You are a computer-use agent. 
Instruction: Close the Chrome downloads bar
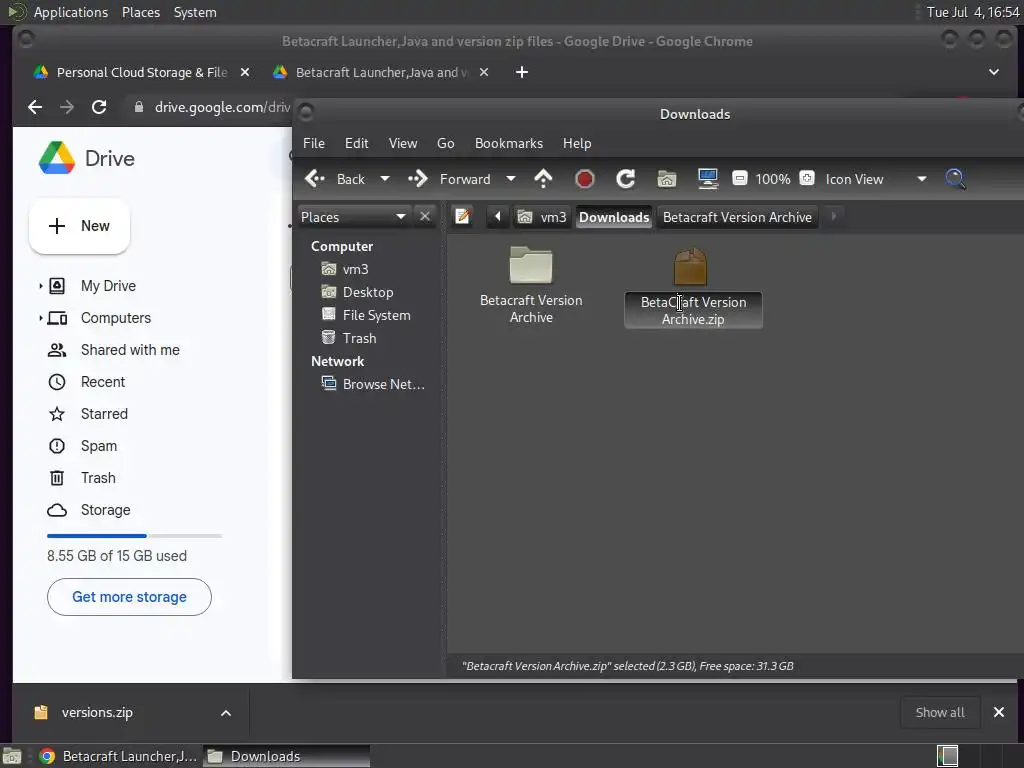999,712
